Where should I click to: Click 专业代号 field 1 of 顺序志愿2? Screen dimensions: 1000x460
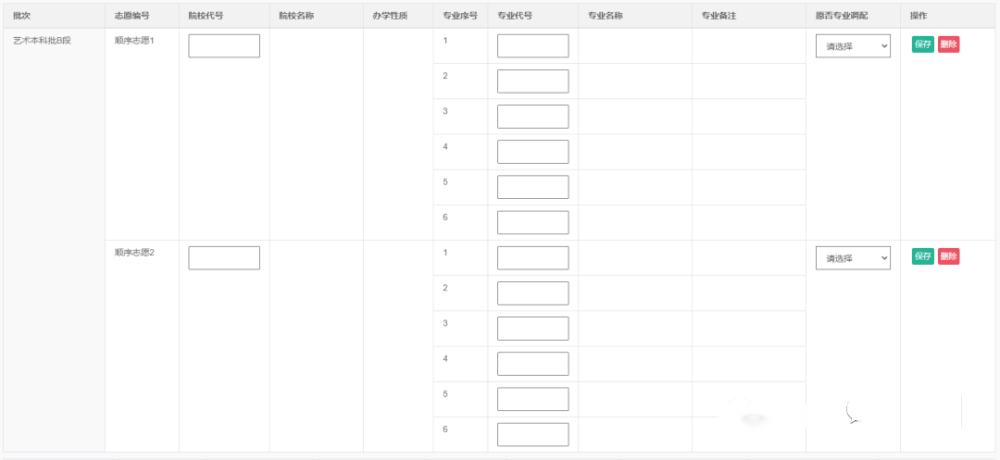pyautogui.click(x=533, y=258)
